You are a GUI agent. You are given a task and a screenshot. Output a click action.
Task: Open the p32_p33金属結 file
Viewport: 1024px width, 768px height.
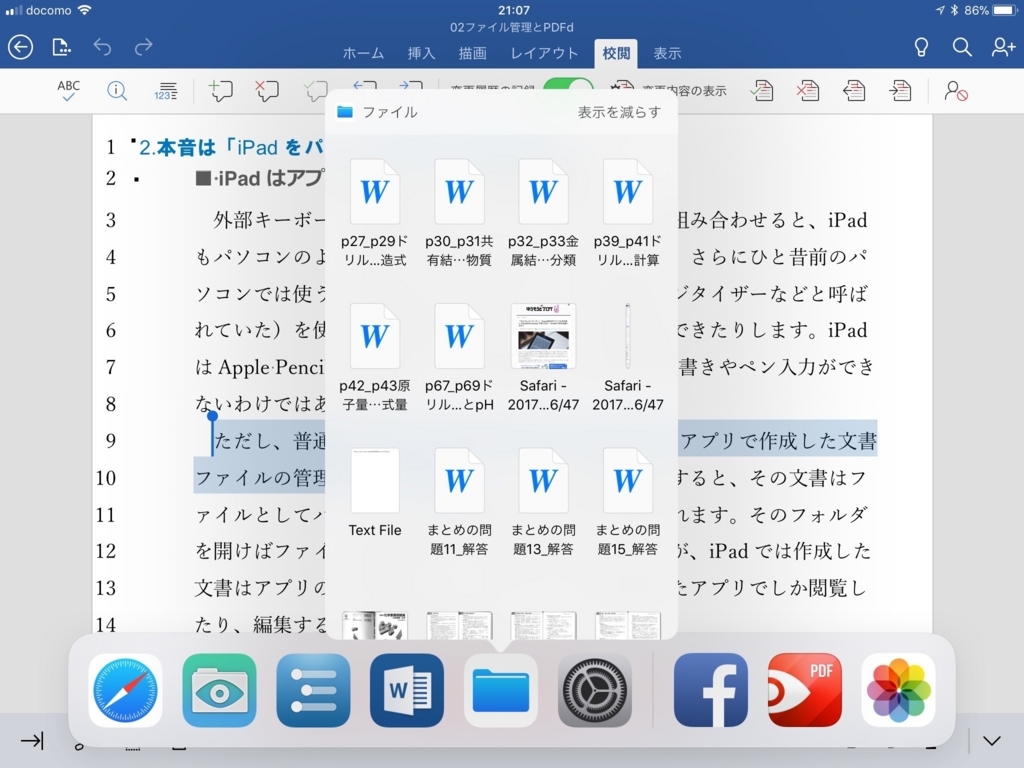click(543, 213)
